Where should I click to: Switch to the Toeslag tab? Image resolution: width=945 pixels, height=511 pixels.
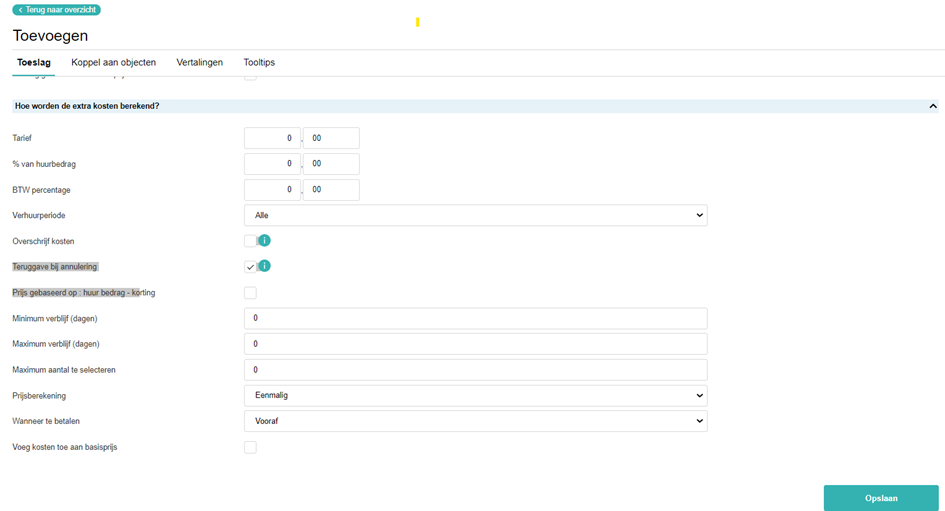(34, 63)
